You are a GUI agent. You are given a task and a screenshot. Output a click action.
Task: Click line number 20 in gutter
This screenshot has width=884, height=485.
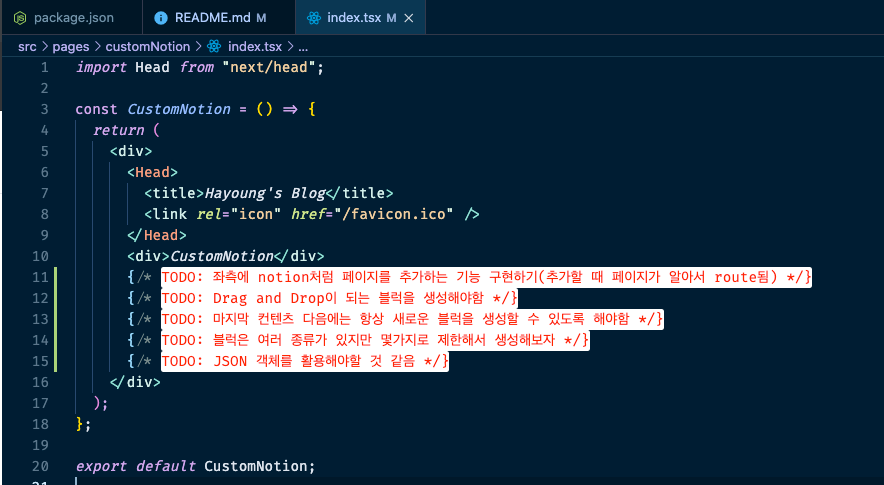(x=40, y=466)
